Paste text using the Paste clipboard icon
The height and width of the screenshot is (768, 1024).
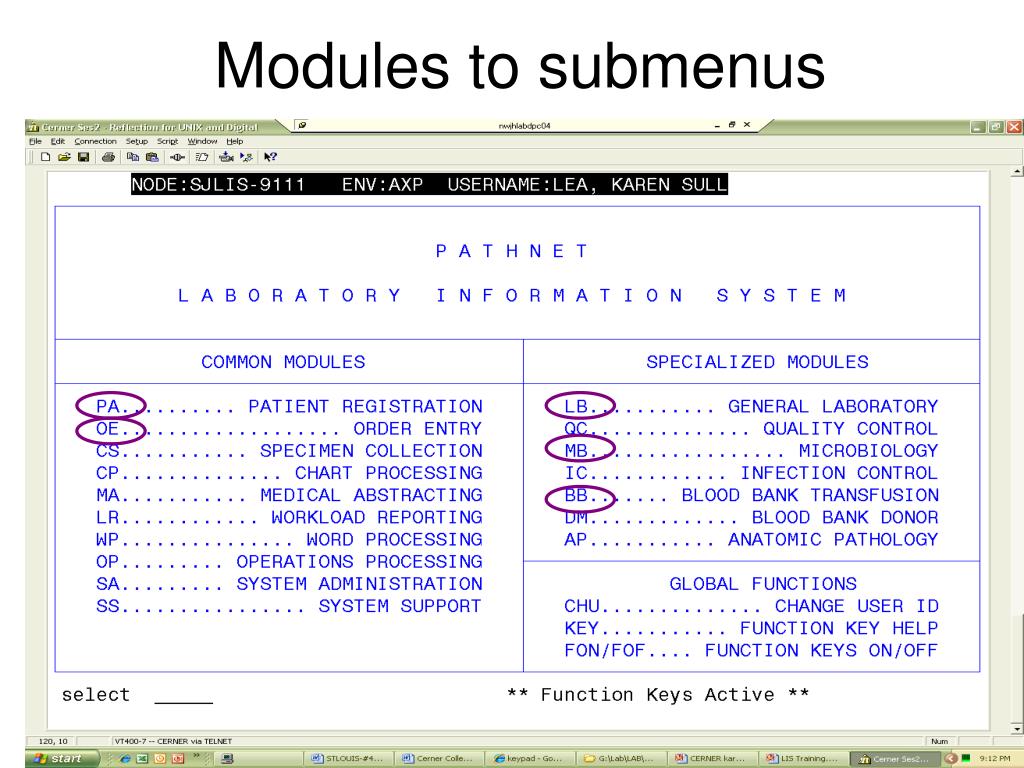tap(153, 157)
